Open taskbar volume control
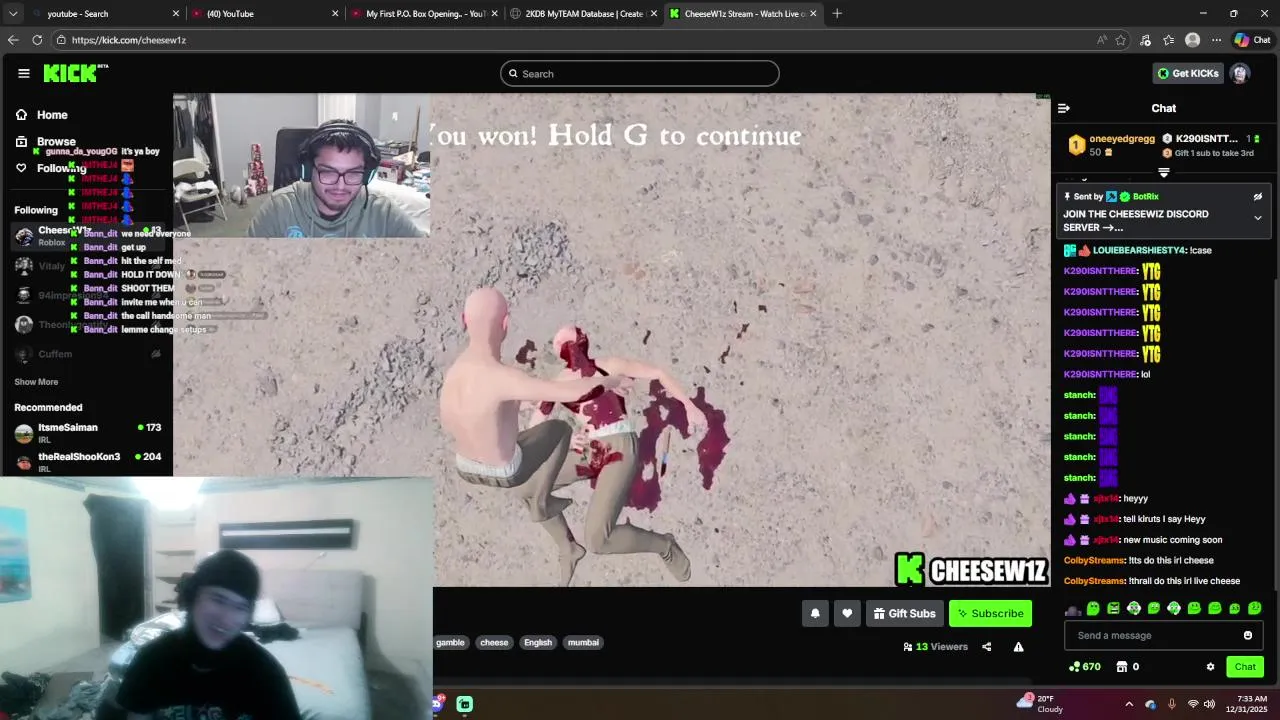Viewport: 1280px width, 720px height. click(x=1209, y=704)
